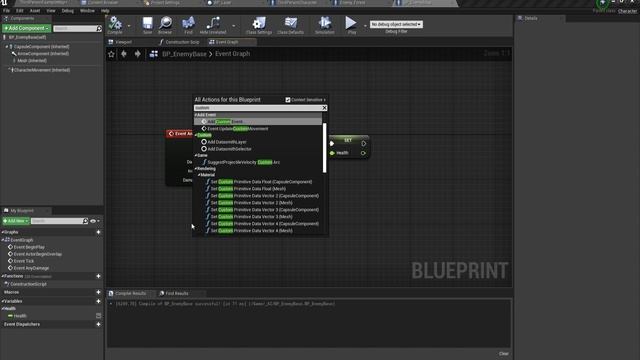
Task: Toggle the Health variable instance editable icon
Action: (x=98, y=316)
